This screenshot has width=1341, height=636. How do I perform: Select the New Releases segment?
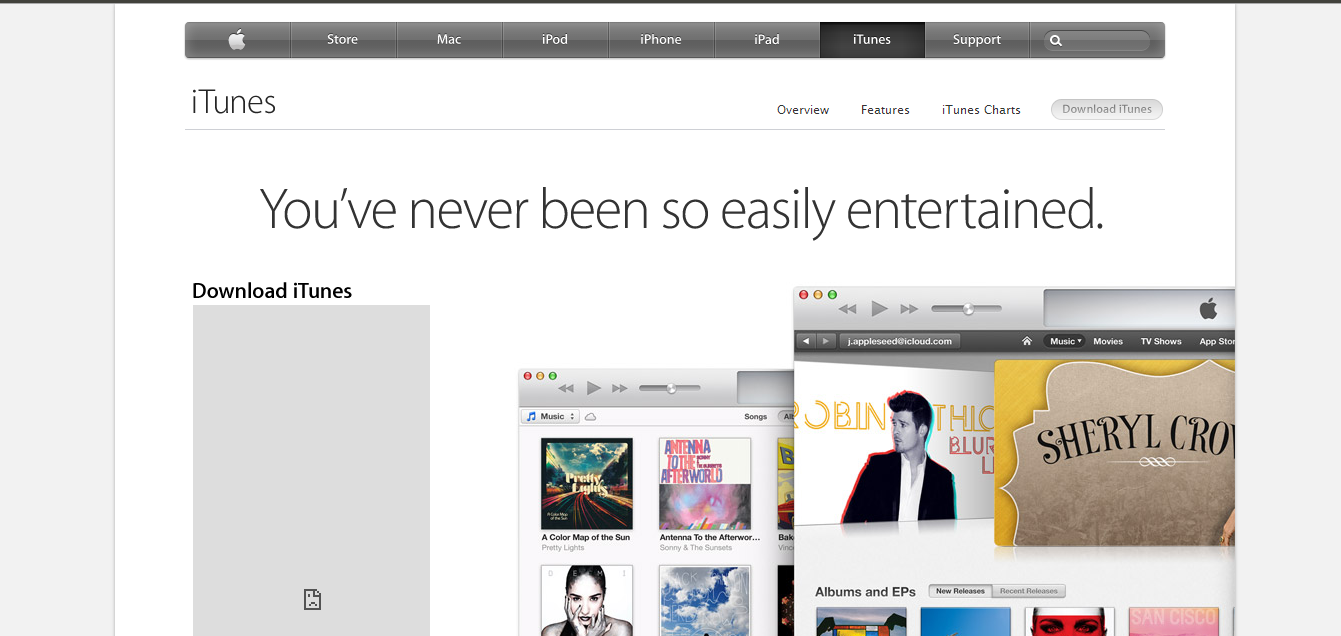(x=960, y=591)
